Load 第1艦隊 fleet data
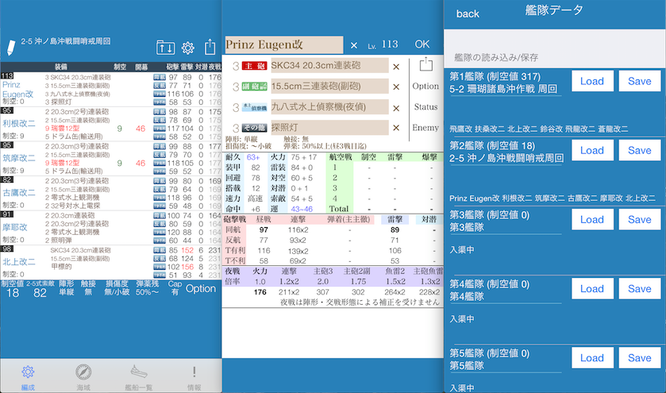 [592, 81]
